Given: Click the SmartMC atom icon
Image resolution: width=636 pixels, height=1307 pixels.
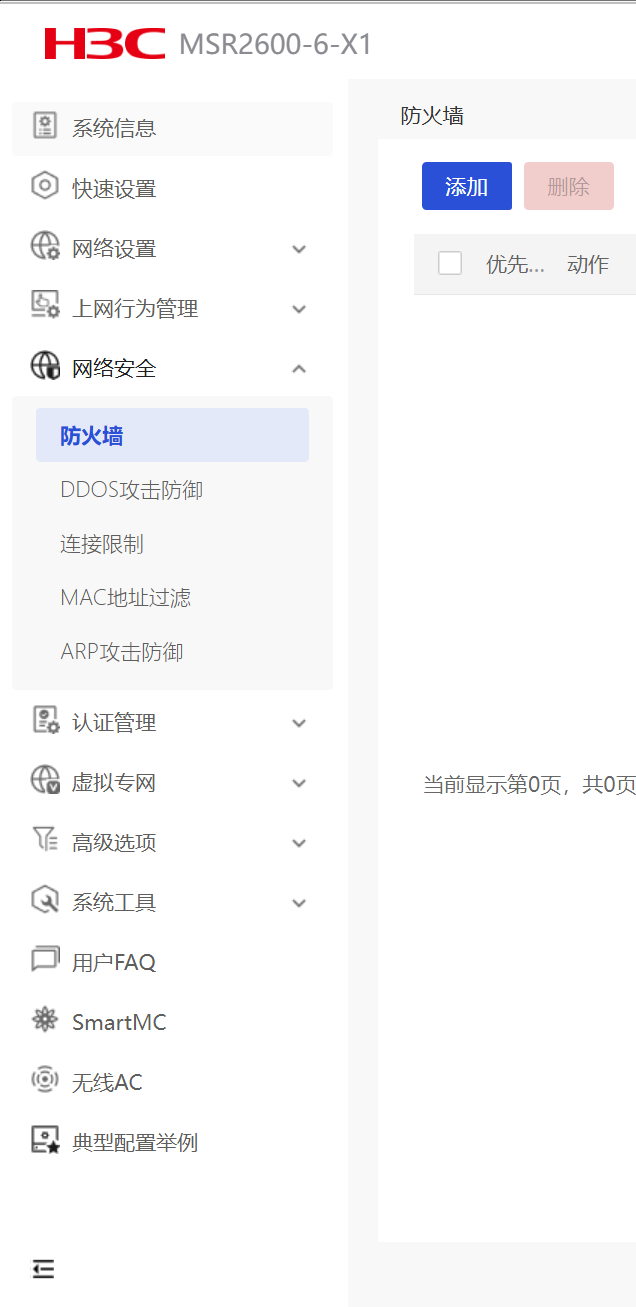Looking at the screenshot, I should pos(45,1021).
